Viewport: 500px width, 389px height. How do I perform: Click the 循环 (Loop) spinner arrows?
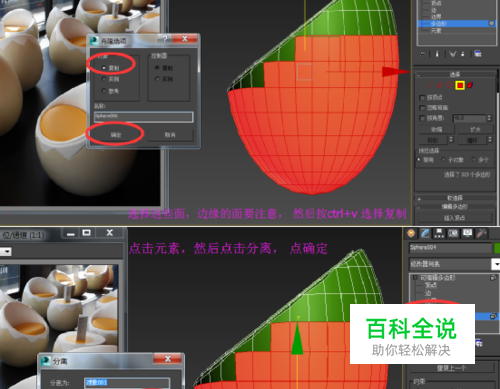490,140
